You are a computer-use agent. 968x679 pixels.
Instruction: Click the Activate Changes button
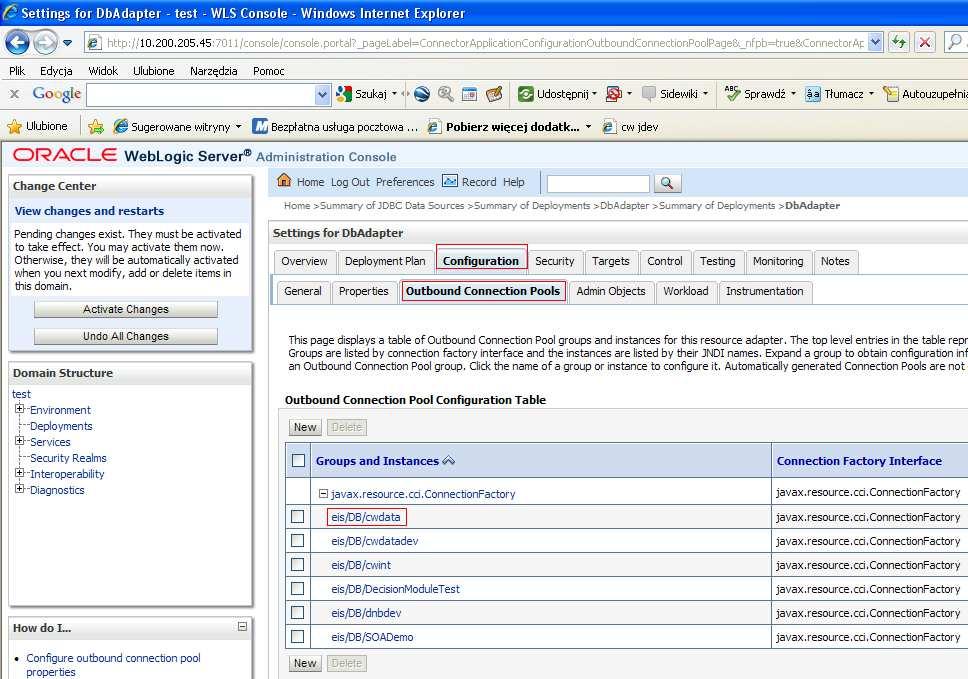coord(126,309)
